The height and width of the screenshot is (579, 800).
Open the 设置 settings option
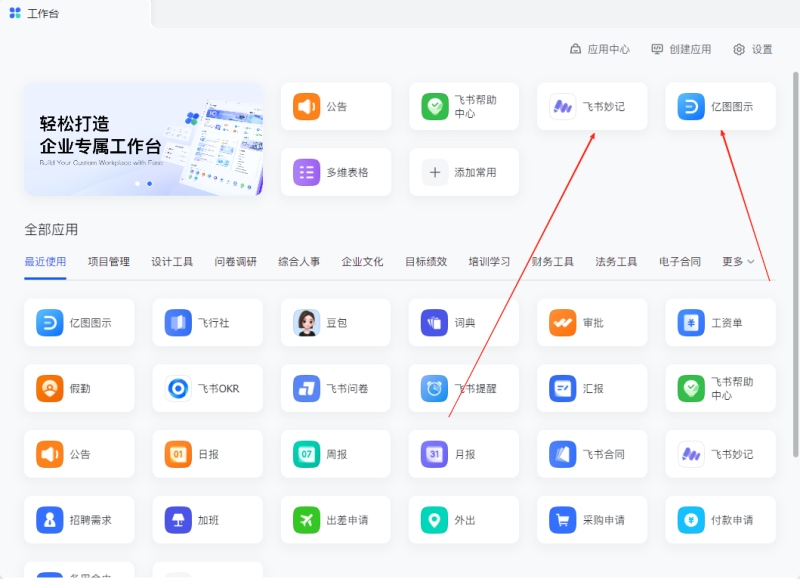(x=755, y=48)
